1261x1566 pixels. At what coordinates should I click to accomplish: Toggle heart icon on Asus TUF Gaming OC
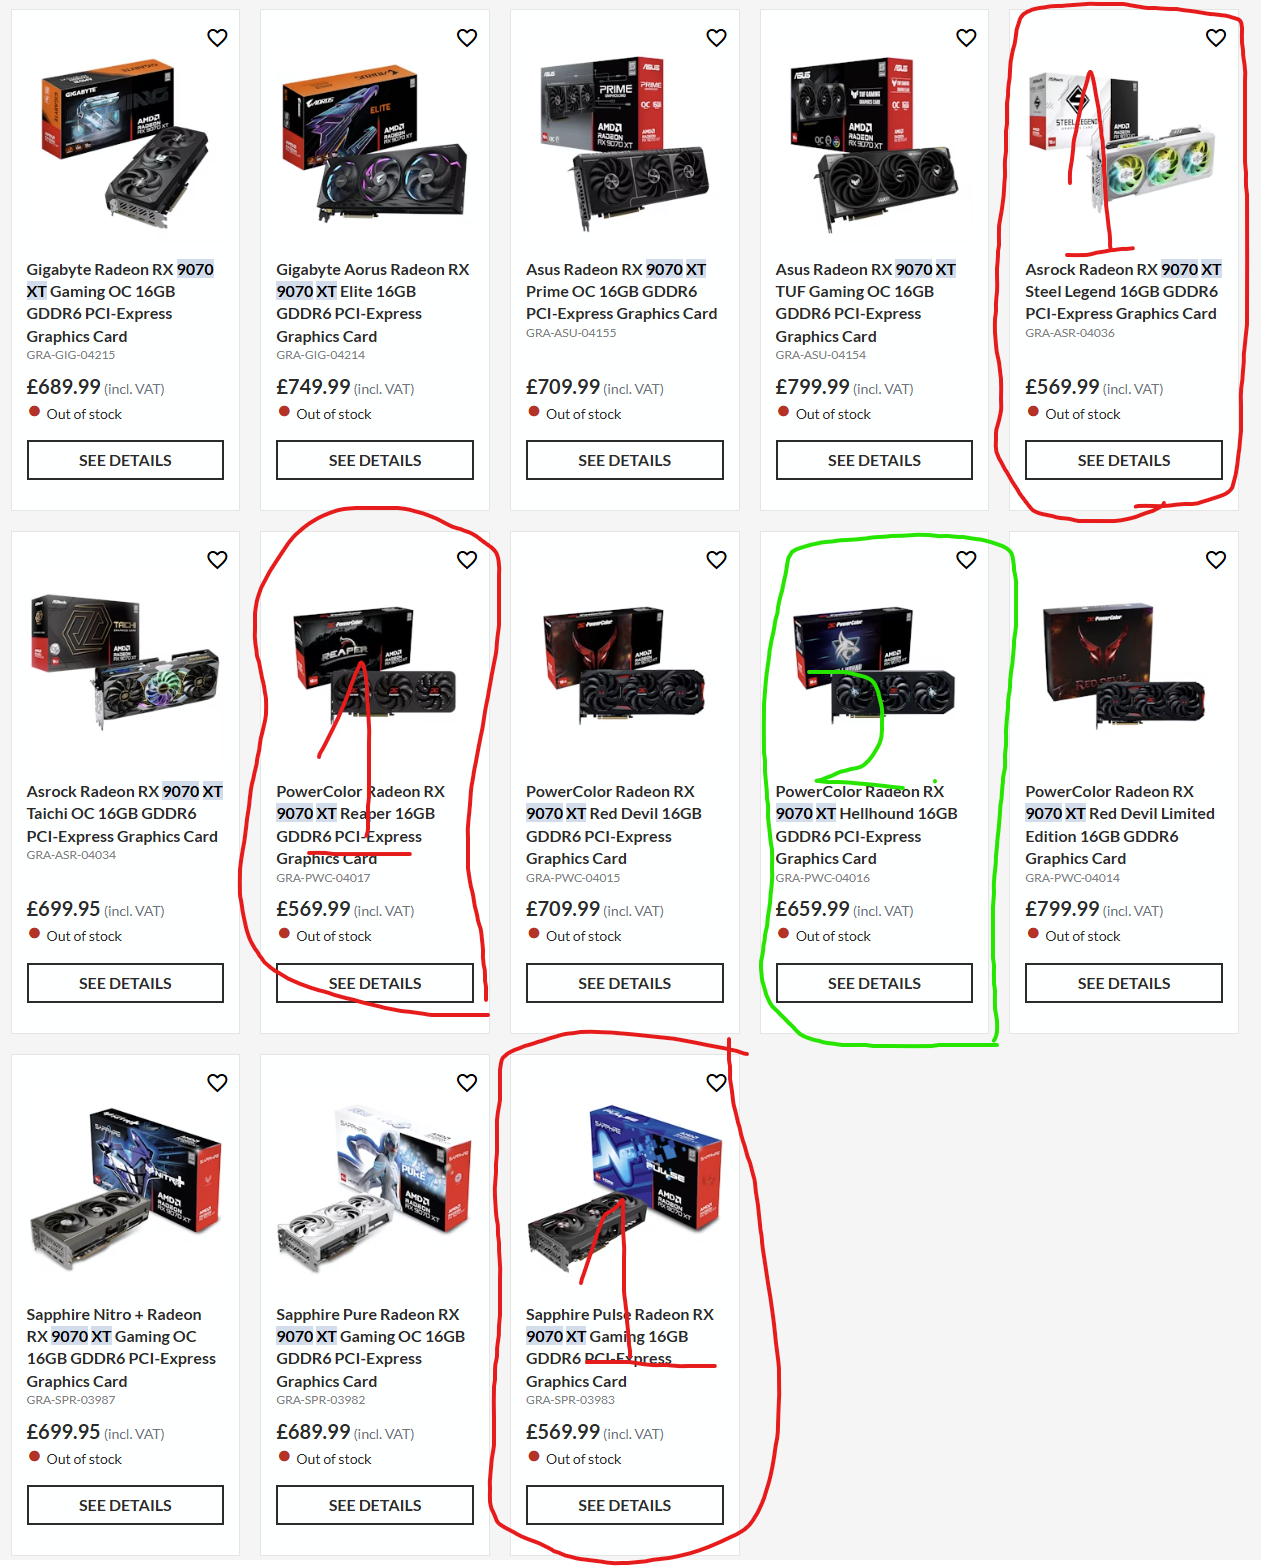coord(966,38)
